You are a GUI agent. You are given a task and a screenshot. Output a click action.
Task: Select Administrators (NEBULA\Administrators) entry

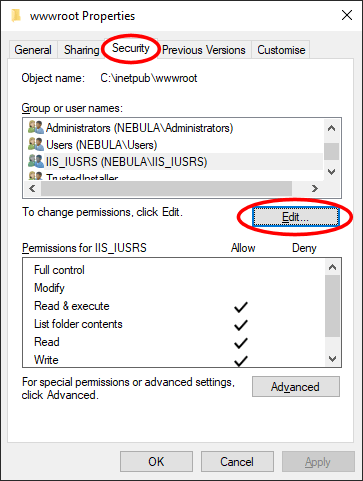click(x=139, y=128)
